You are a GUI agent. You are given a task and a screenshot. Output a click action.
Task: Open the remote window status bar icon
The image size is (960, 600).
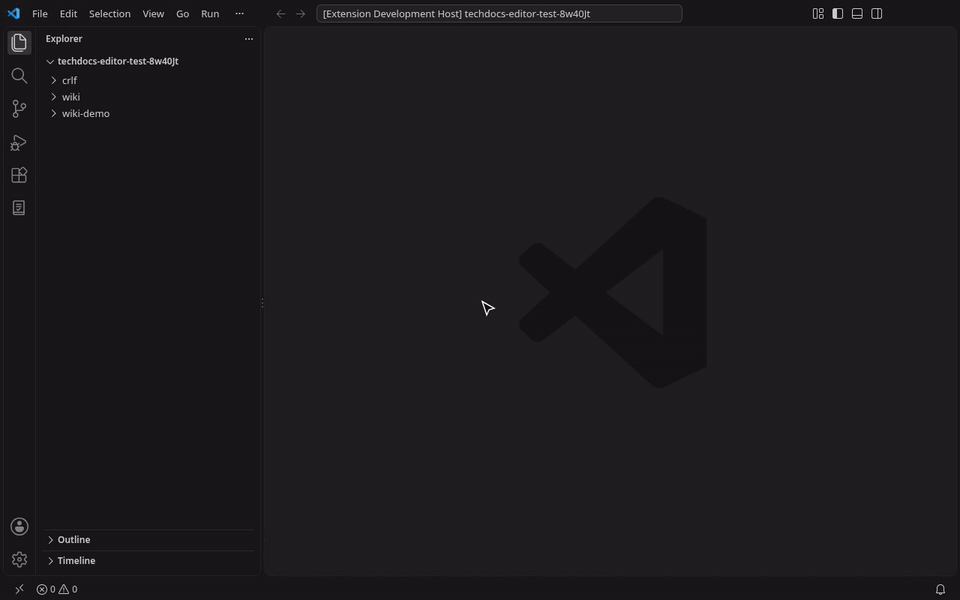(19, 589)
